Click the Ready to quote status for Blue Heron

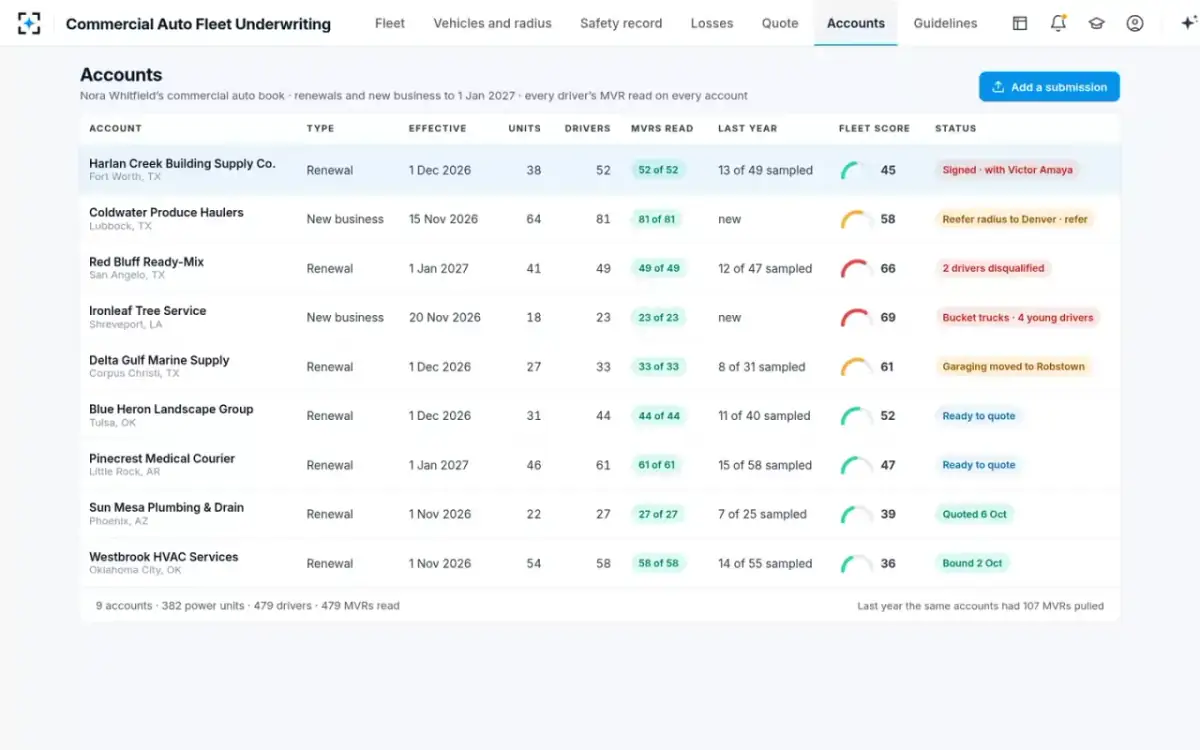[x=979, y=416]
